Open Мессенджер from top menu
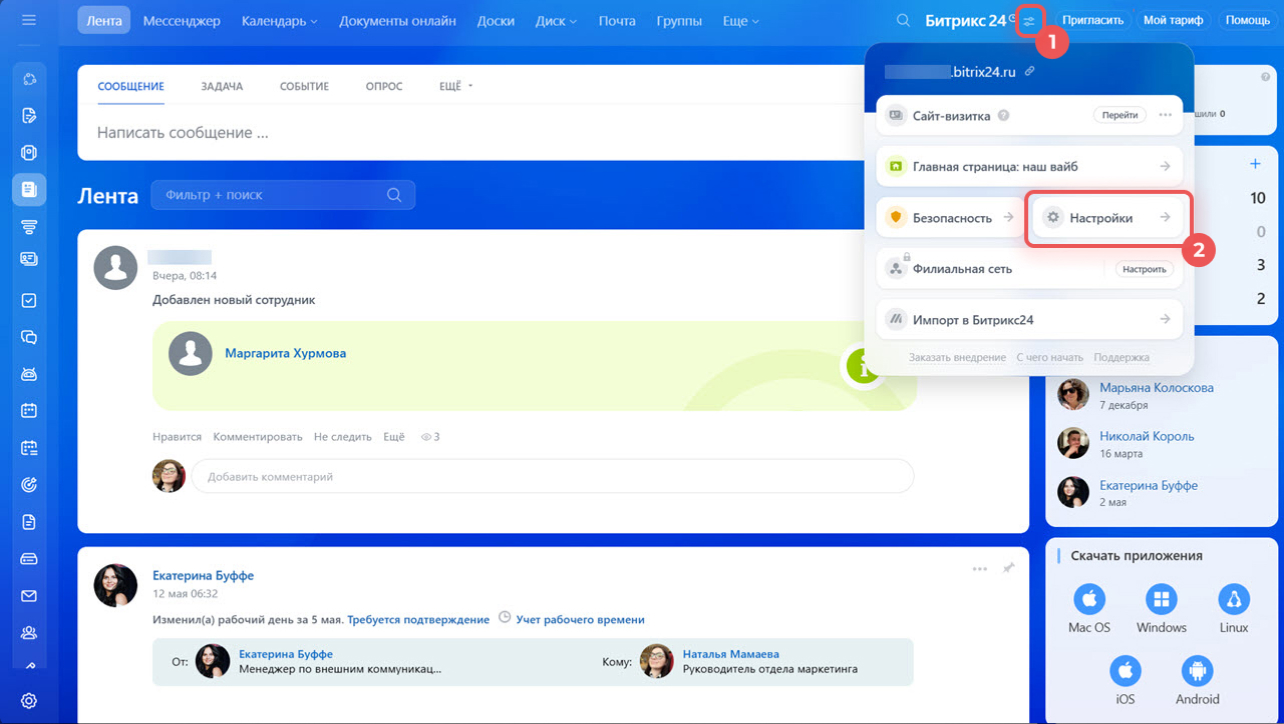 point(181,21)
